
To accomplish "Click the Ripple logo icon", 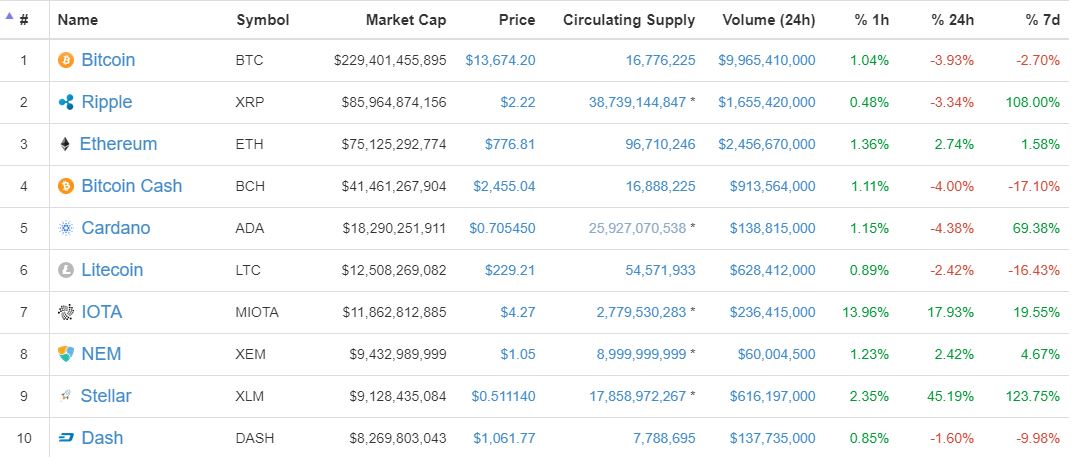I will (x=66, y=102).
